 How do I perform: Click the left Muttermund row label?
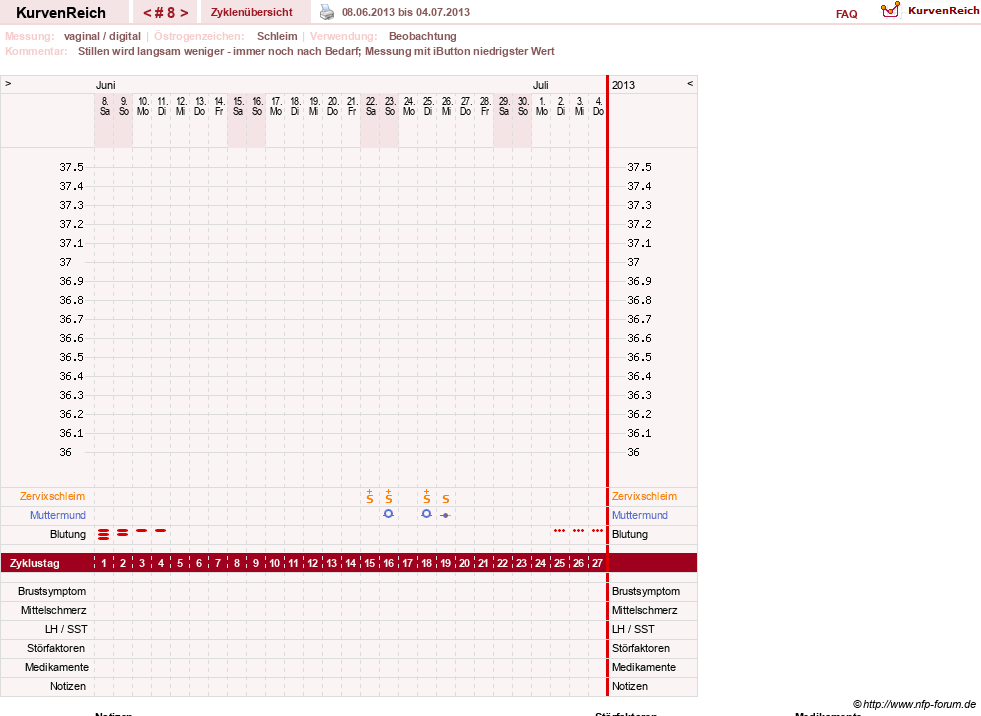pos(58,515)
